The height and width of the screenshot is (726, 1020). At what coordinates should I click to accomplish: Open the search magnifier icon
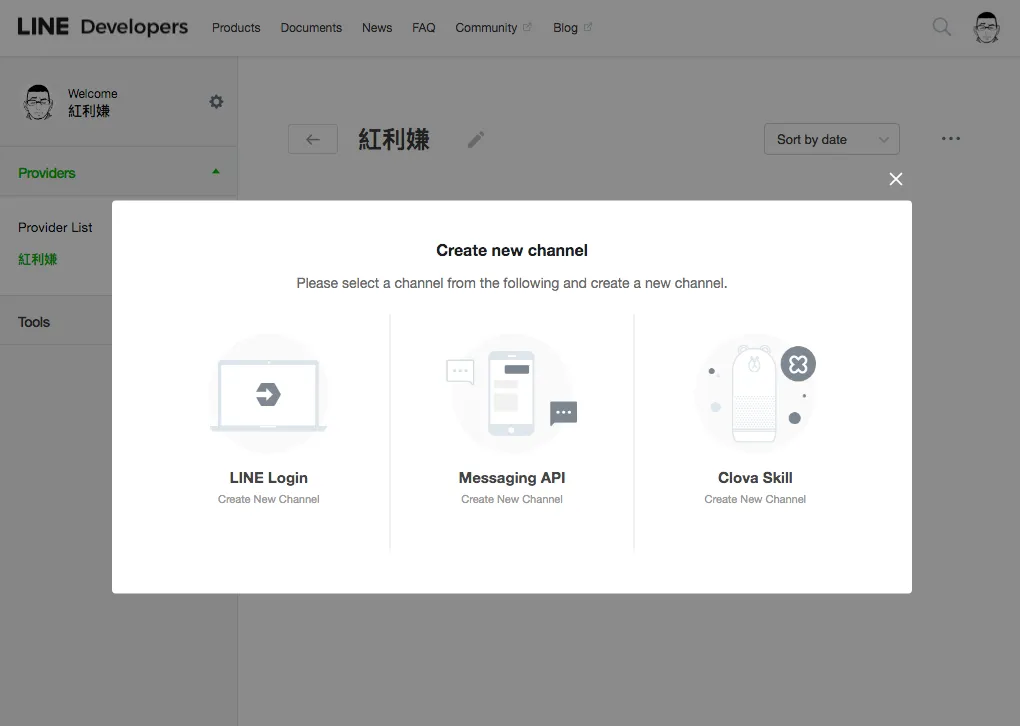tap(941, 27)
